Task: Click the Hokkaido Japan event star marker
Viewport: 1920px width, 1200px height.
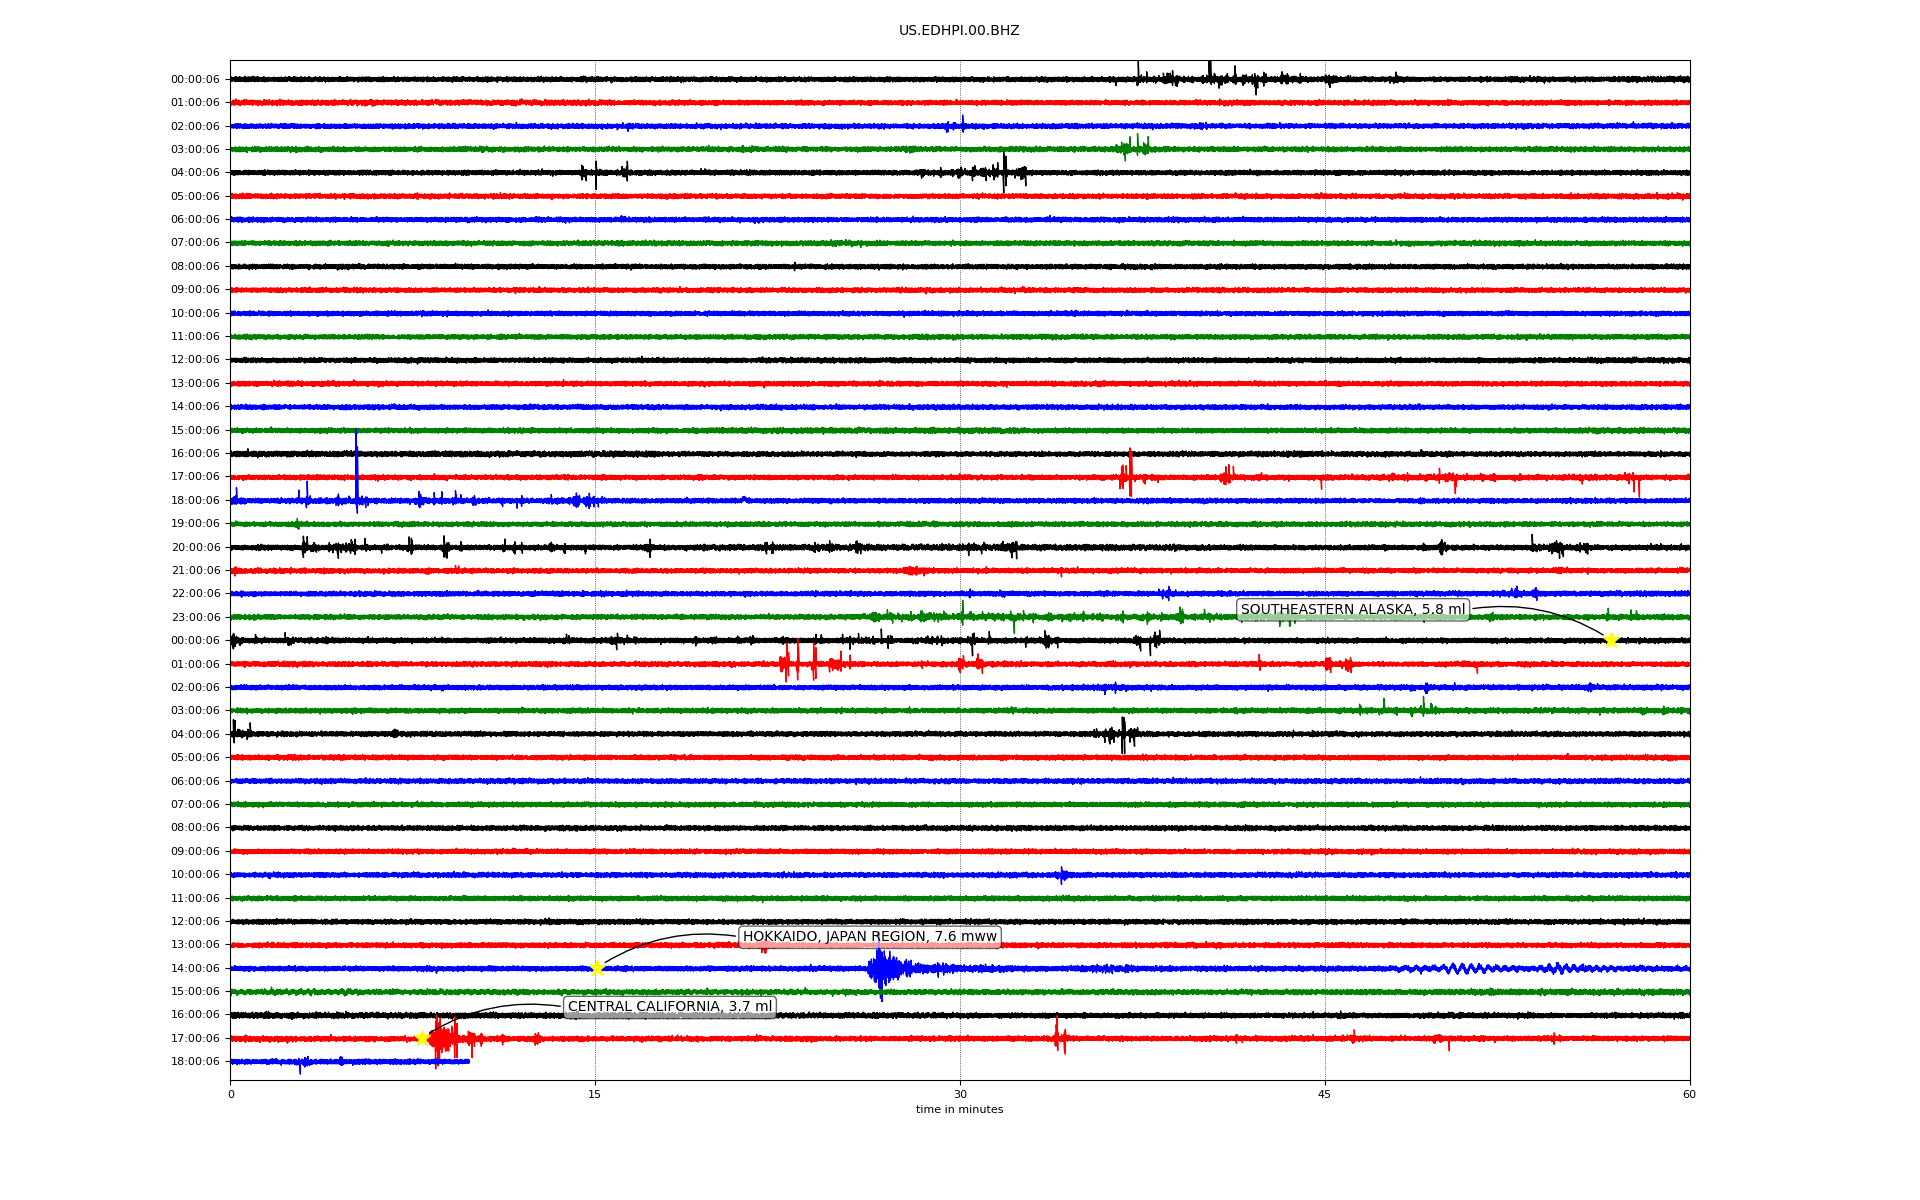Action: click(x=597, y=968)
